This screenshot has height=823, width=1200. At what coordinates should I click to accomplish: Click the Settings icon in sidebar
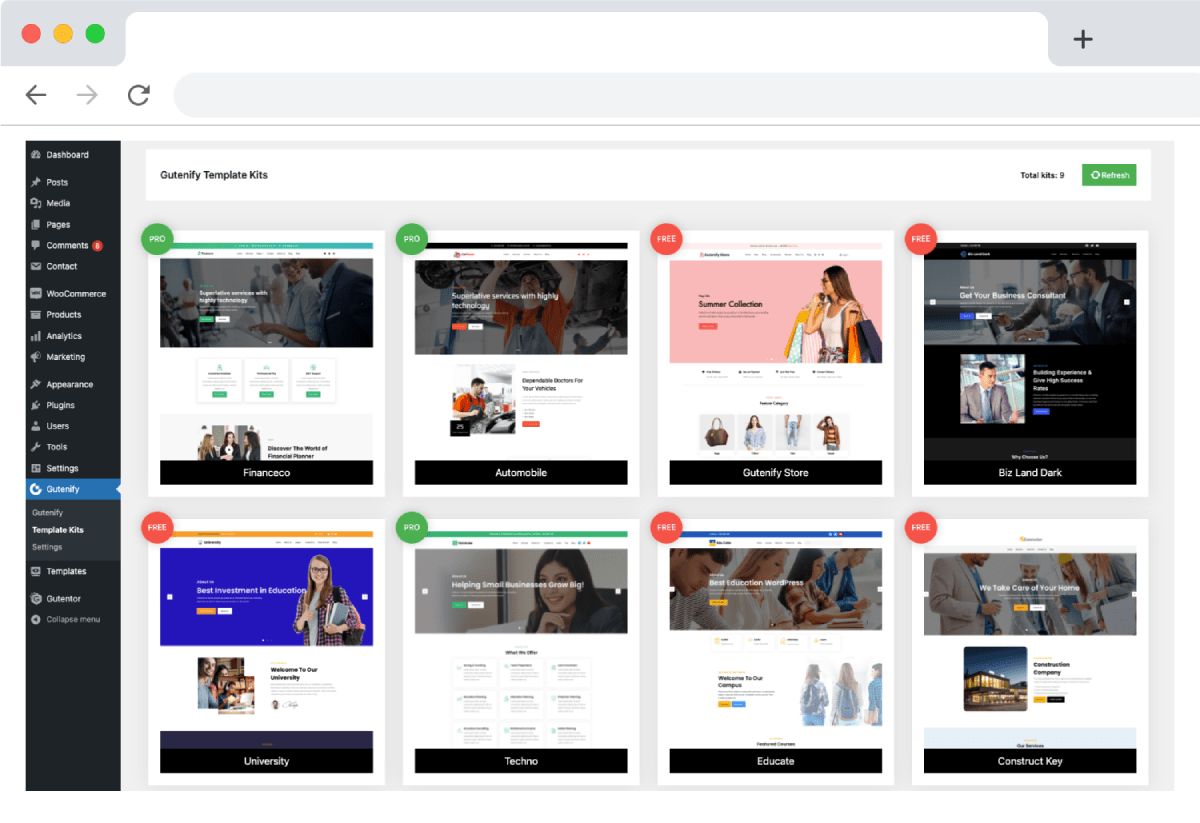36,468
